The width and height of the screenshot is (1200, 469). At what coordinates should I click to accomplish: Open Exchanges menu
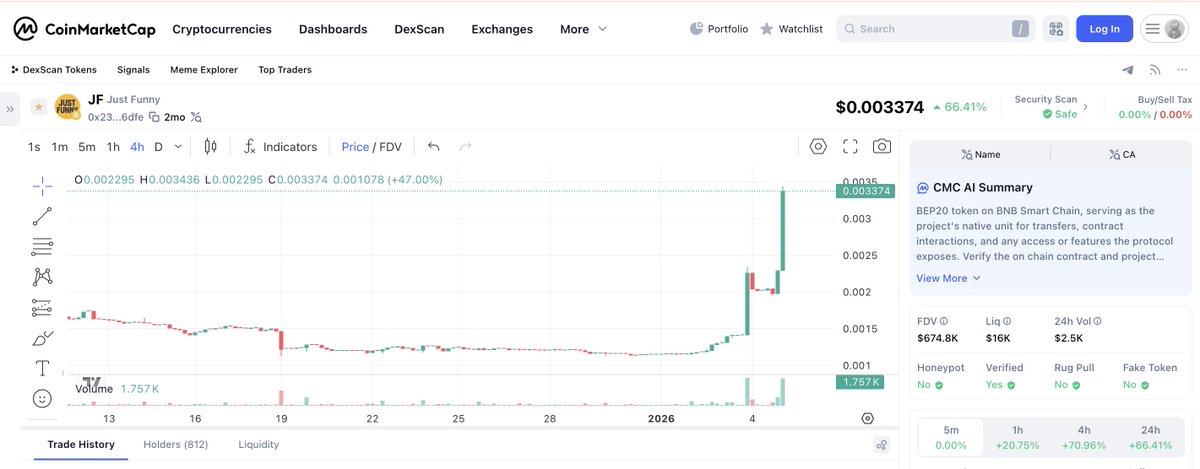(x=502, y=29)
